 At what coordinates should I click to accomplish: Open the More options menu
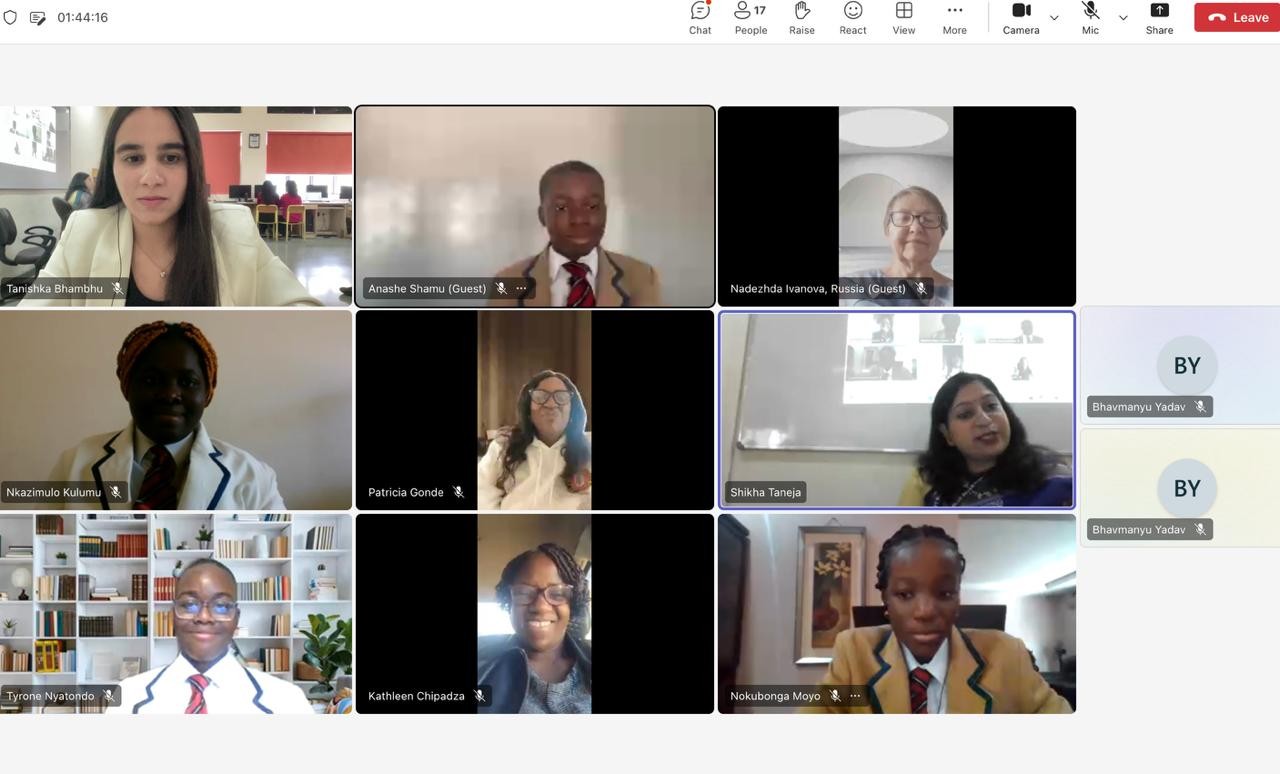954,17
